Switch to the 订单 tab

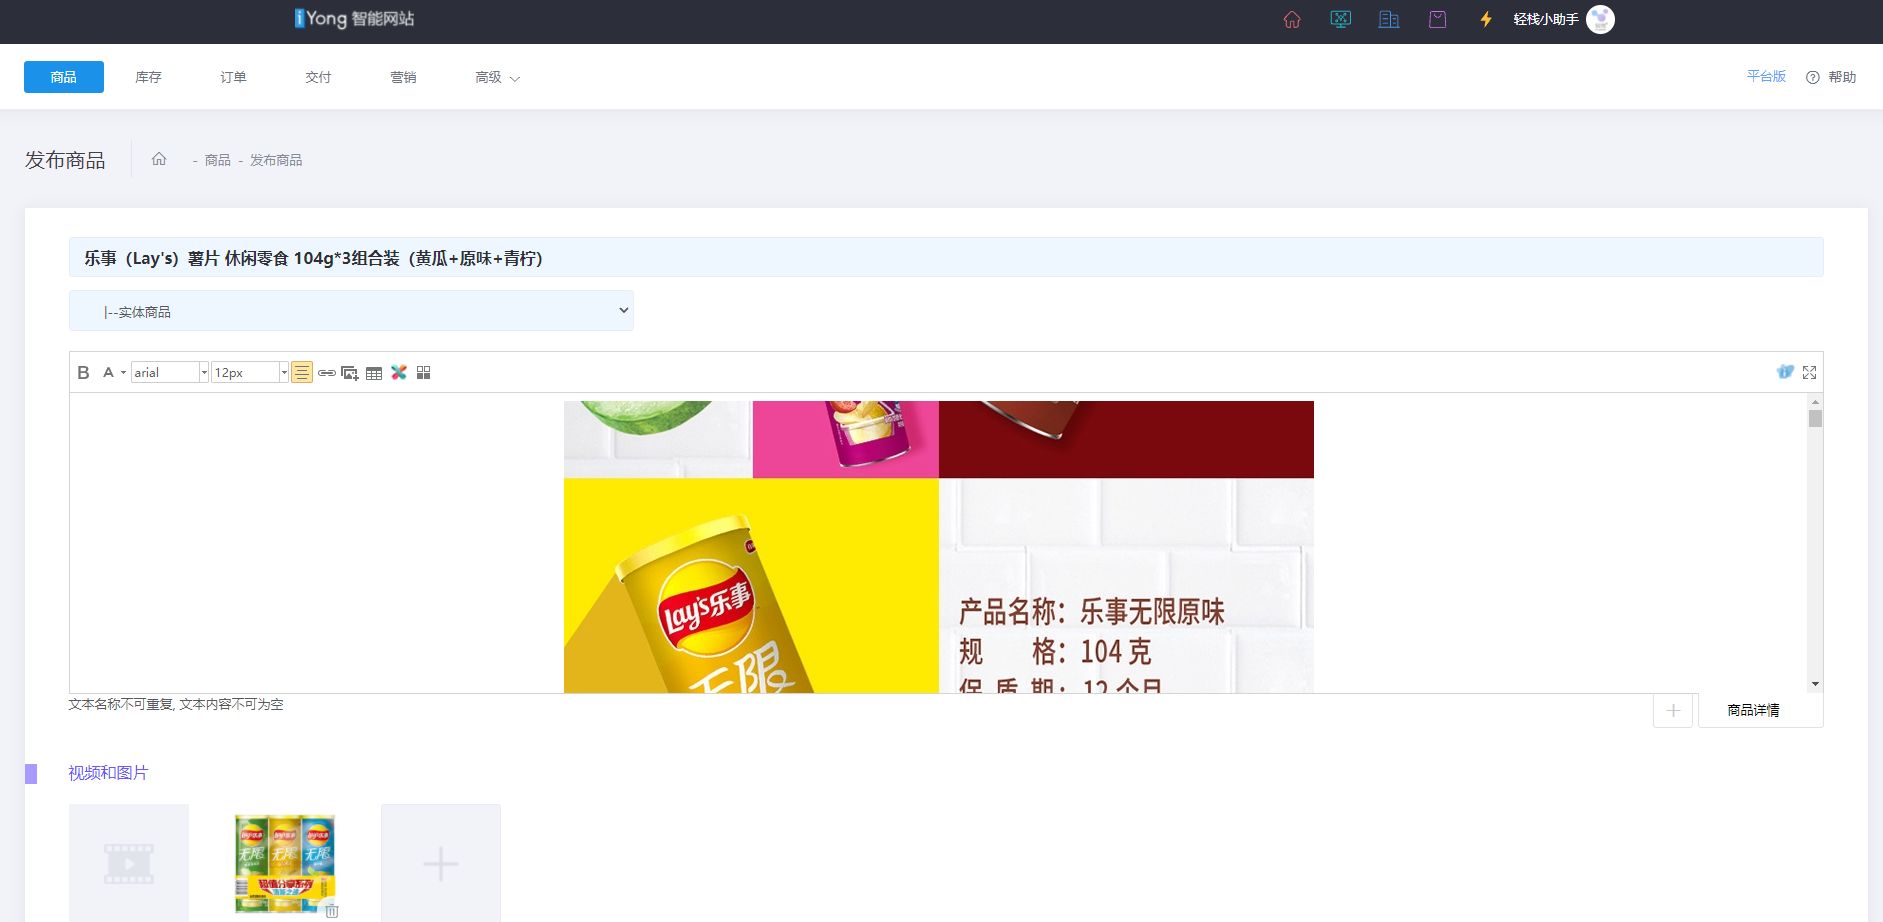[x=233, y=77]
